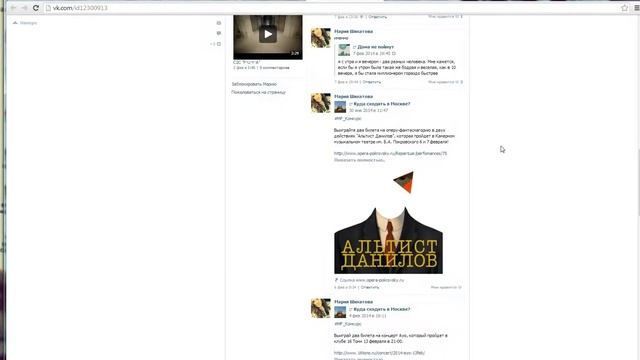Viewport: 640px width, 360px height.
Task: Open the avatar next to the 4 Feb repost
Action: coord(321,308)
